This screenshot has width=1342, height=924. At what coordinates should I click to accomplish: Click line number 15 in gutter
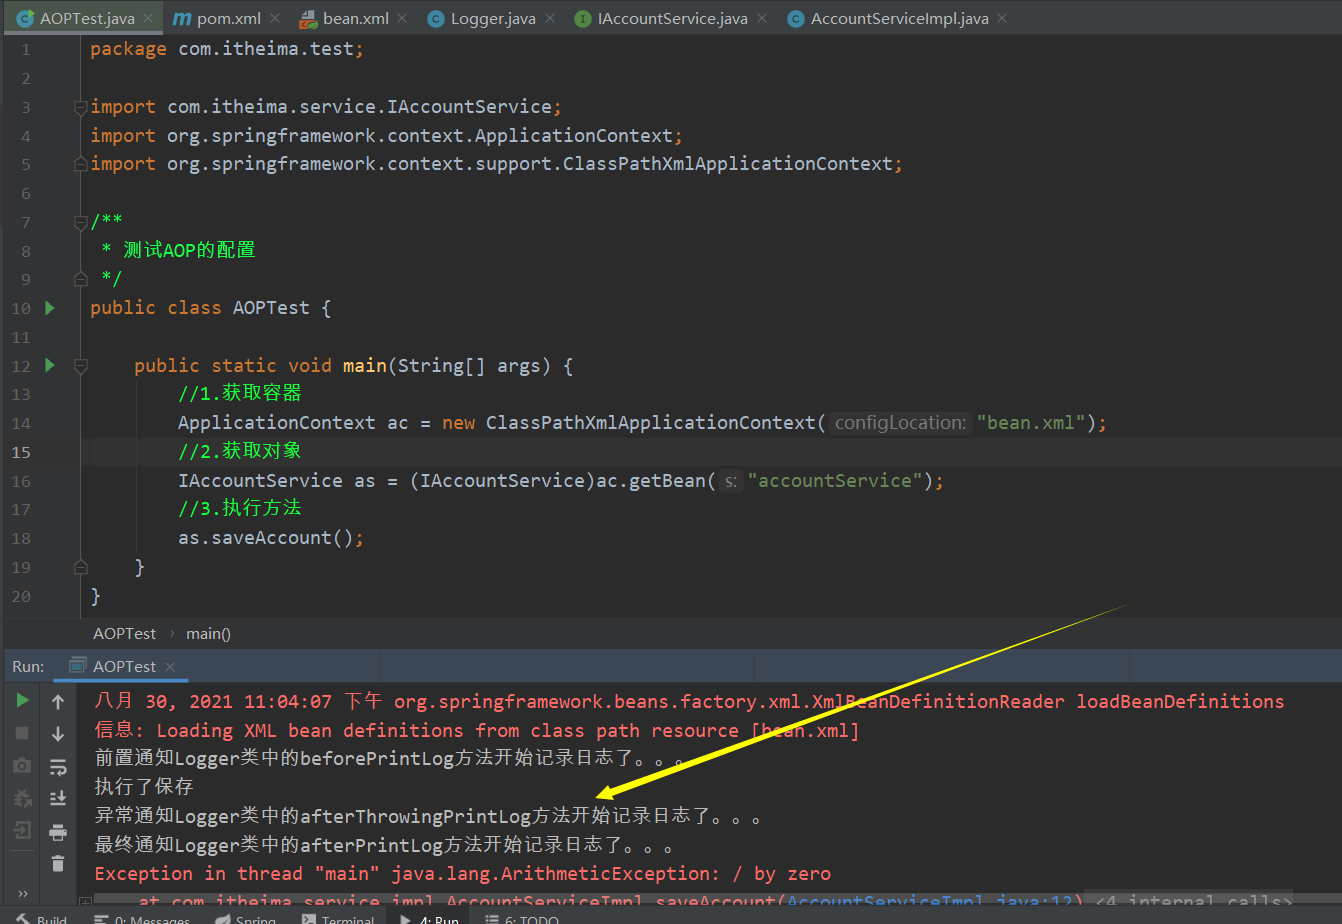[x=22, y=452]
